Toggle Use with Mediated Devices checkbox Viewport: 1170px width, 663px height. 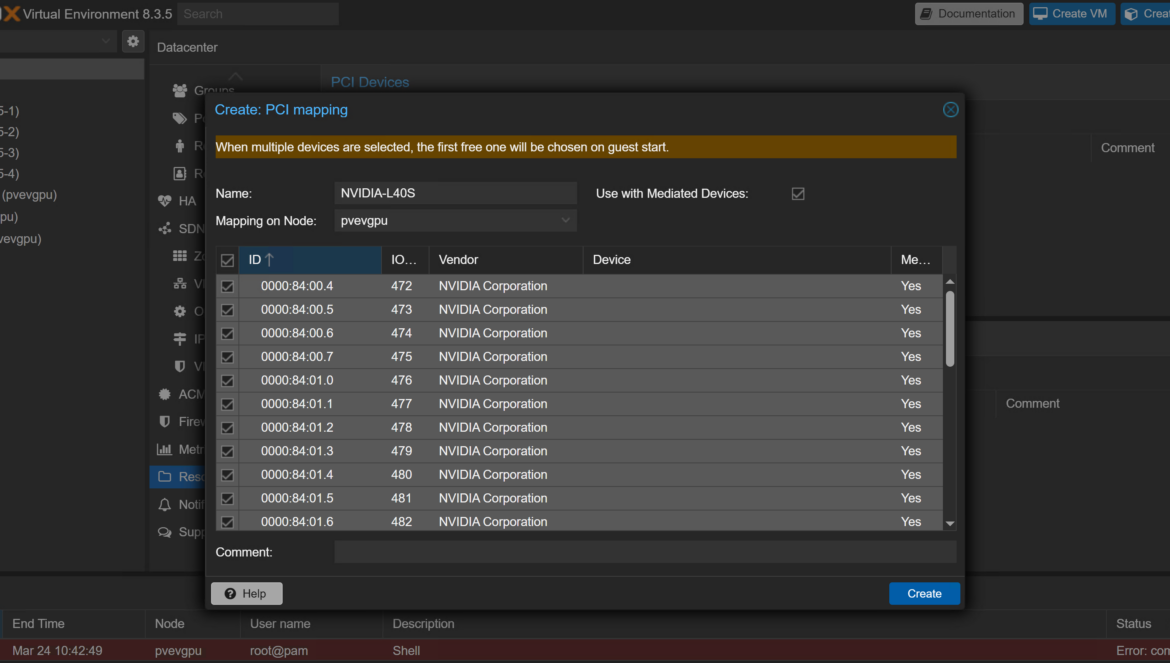click(x=798, y=194)
